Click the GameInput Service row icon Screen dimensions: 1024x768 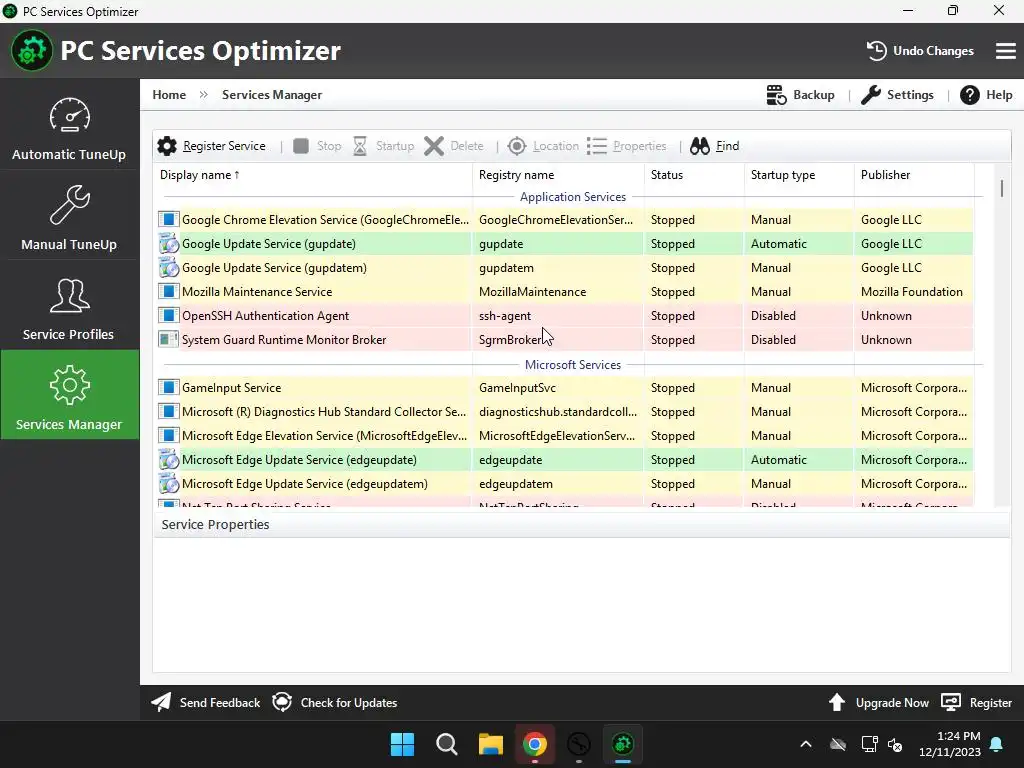tap(168, 387)
